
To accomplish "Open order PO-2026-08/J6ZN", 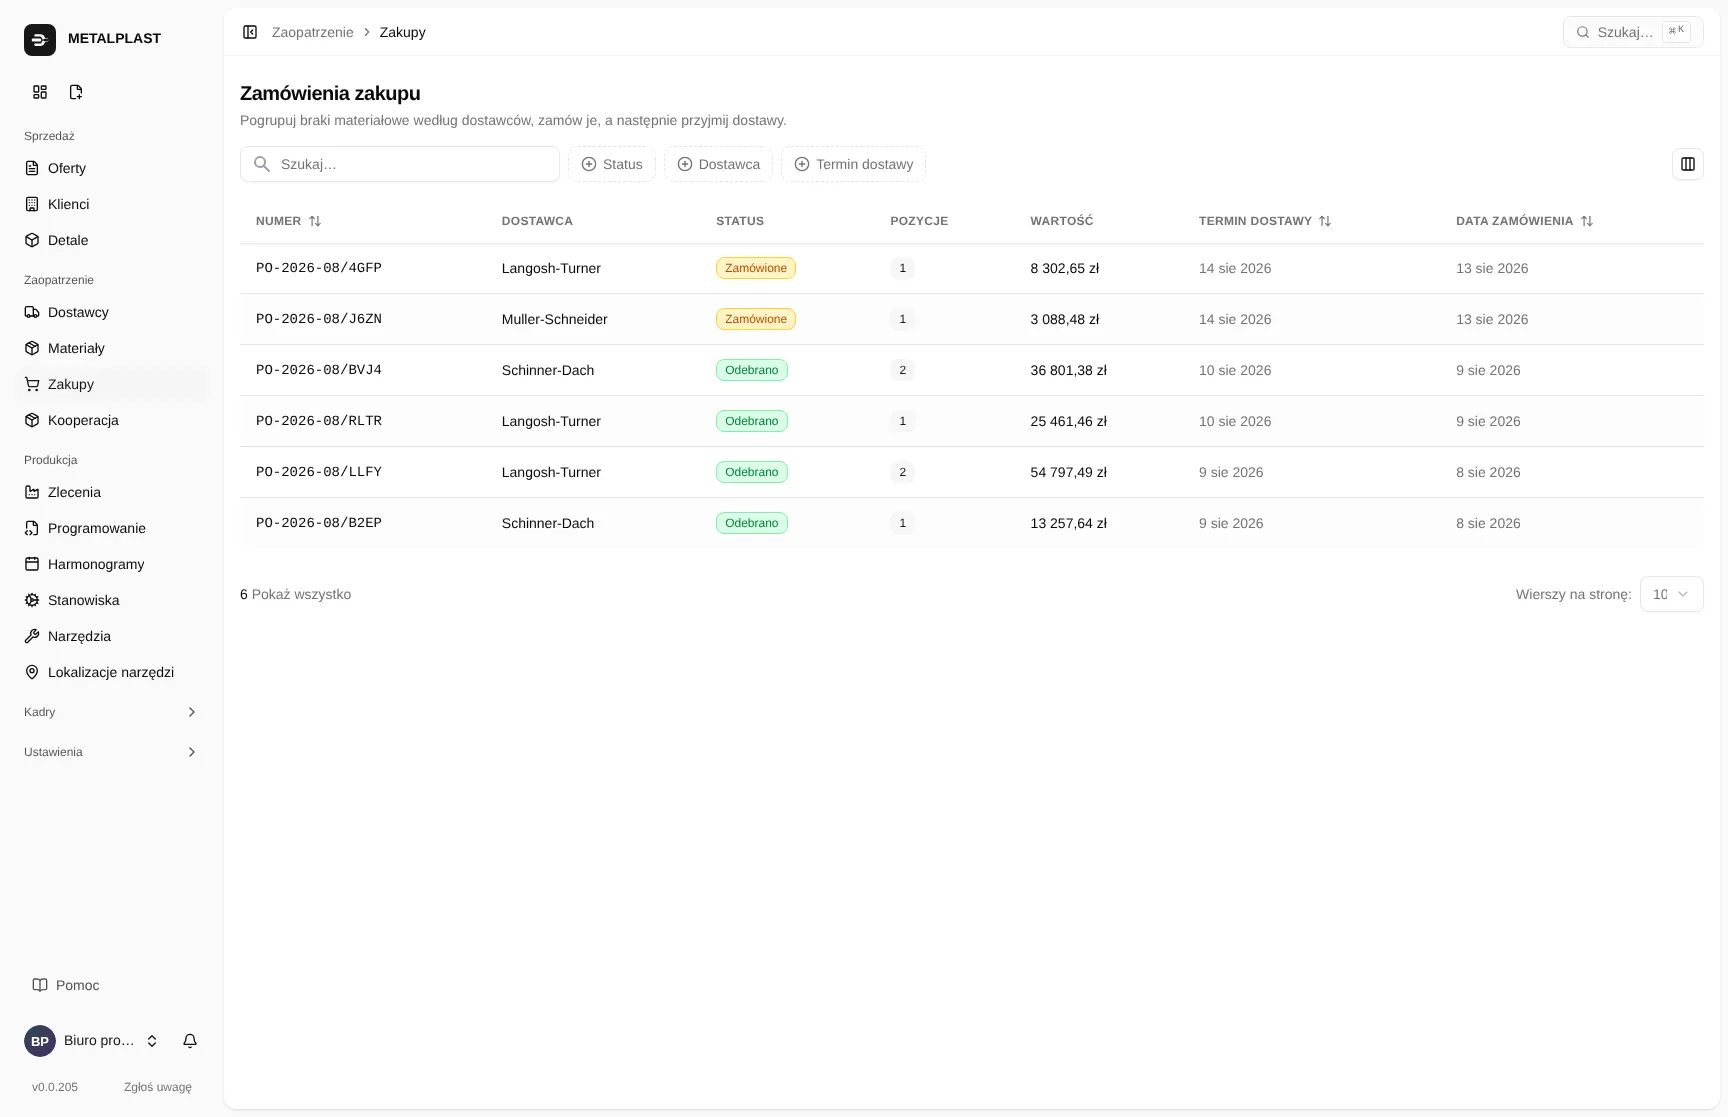I will 319,319.
